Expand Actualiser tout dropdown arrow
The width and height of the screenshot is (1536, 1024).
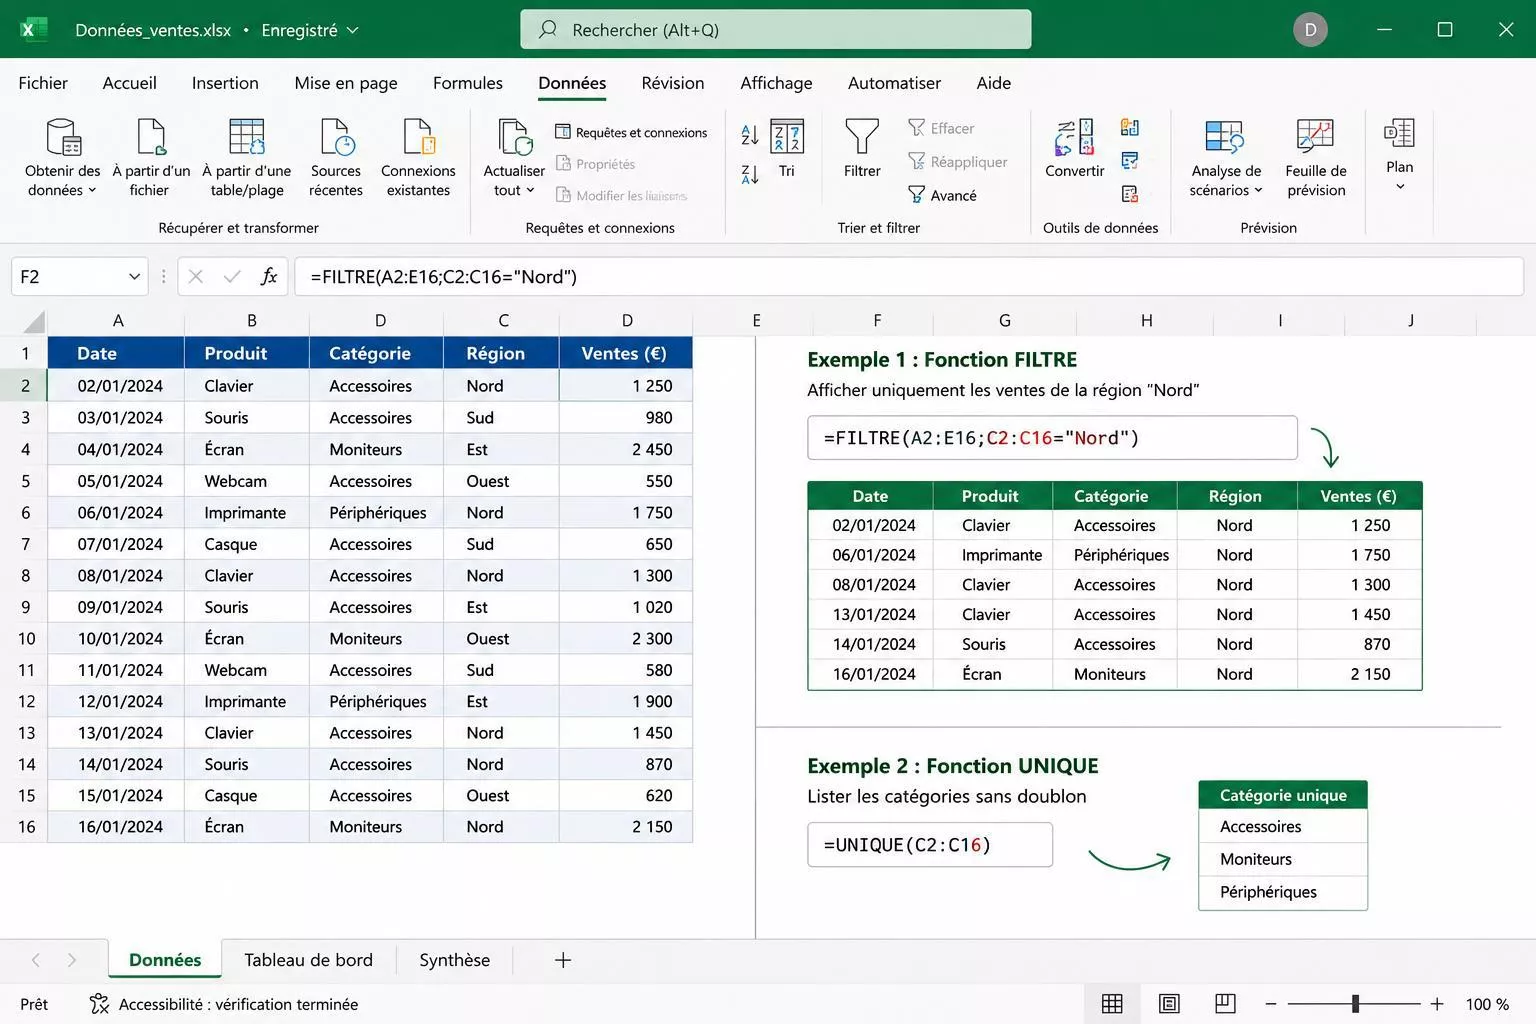tap(530, 191)
